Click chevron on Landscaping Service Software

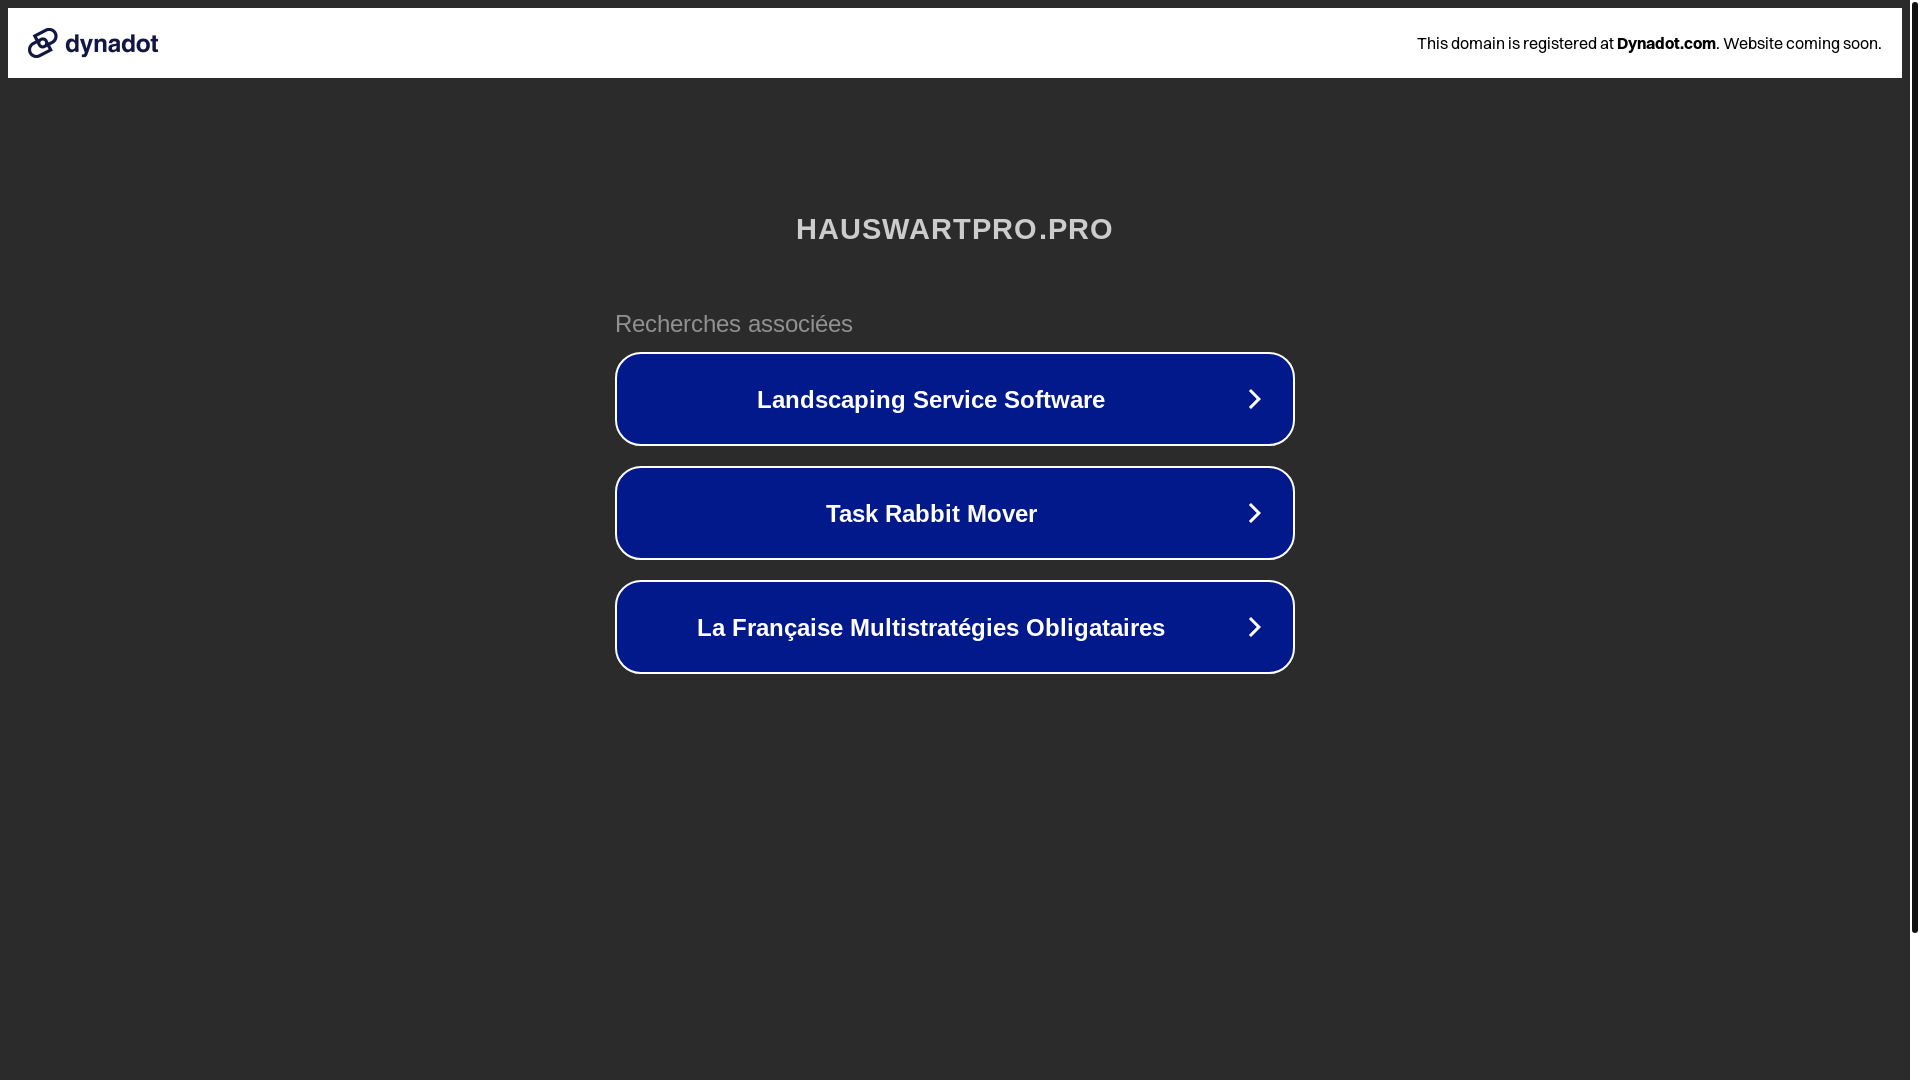pyautogui.click(x=1254, y=399)
